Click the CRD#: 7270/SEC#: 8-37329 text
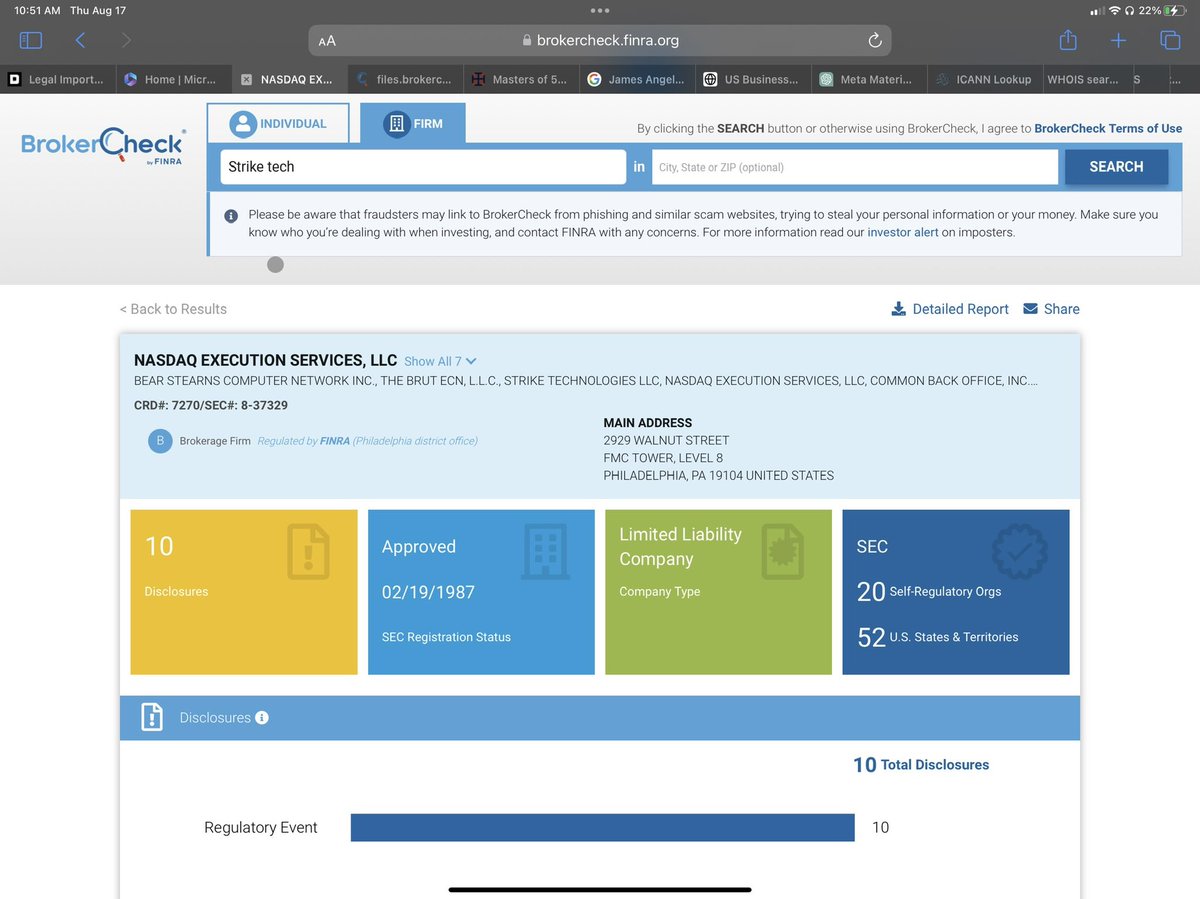Viewport: 1200px width, 899px height. pos(211,405)
